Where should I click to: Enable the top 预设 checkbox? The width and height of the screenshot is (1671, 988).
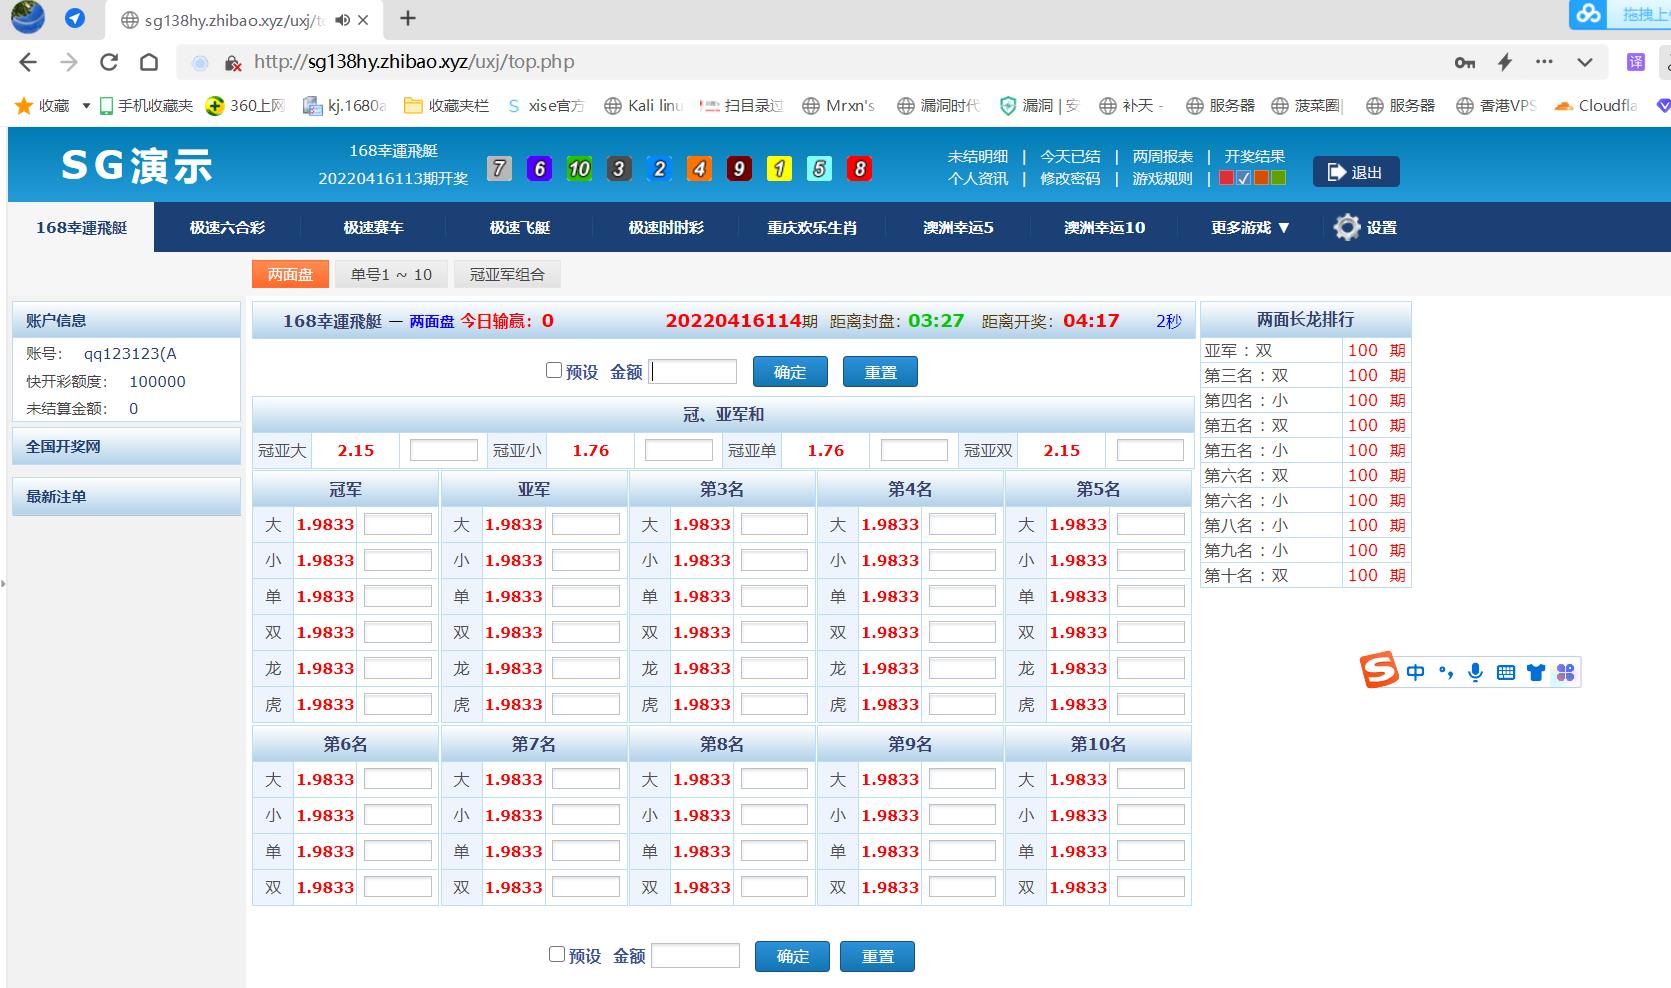click(x=553, y=370)
